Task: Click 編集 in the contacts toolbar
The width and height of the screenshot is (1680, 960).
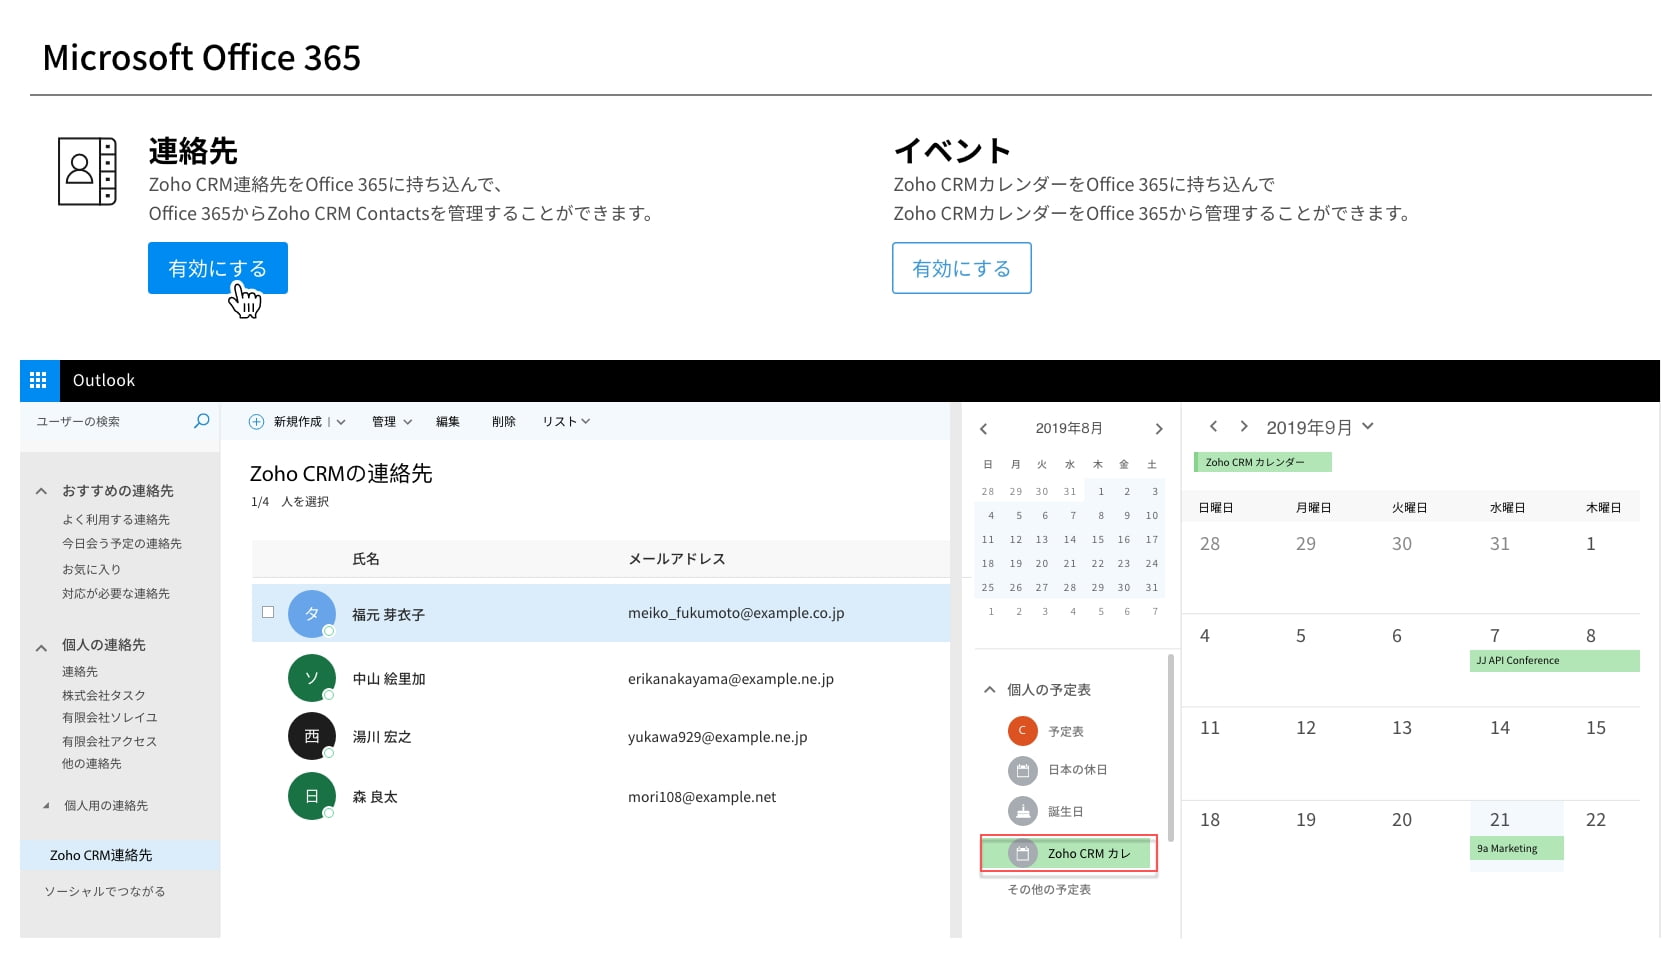Action: click(448, 422)
